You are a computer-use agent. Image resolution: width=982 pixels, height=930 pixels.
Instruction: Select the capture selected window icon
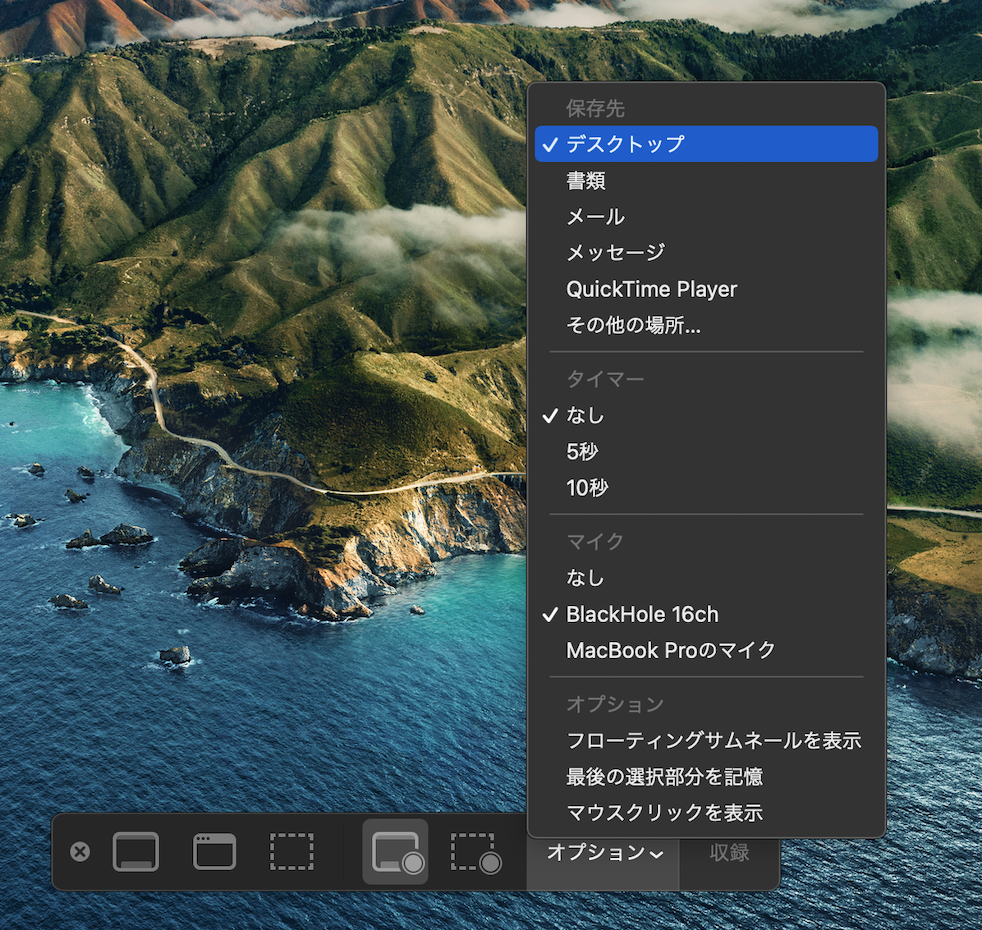214,852
